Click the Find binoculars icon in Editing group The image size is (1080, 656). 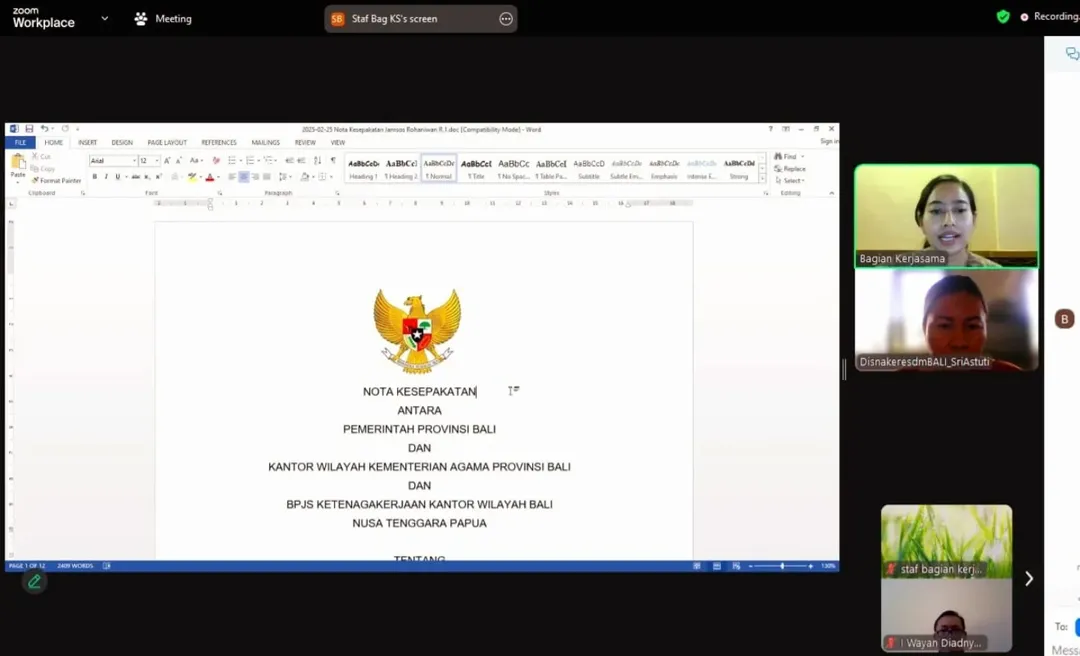[x=778, y=157]
